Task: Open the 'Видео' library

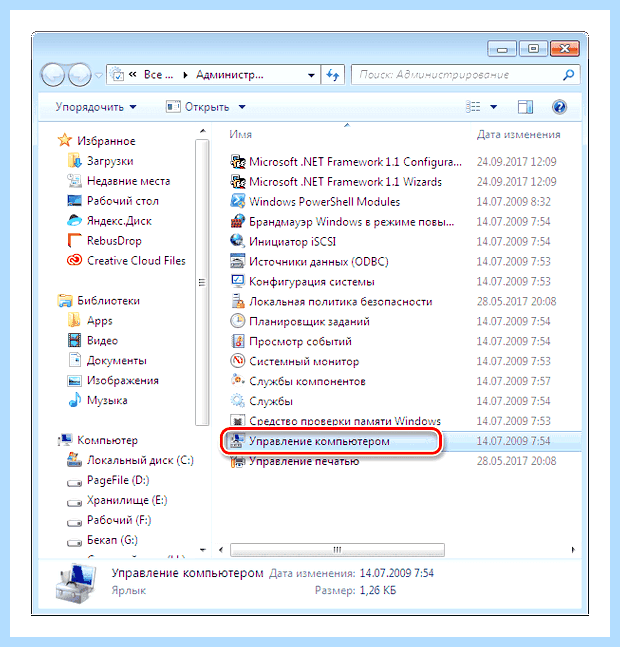Action: point(92,340)
